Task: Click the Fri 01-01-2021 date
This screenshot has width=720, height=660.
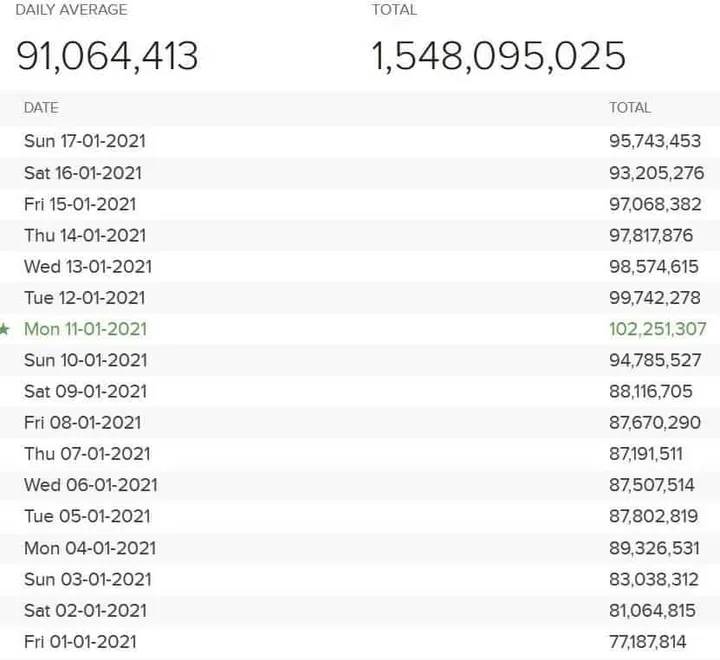Action: click(79, 641)
